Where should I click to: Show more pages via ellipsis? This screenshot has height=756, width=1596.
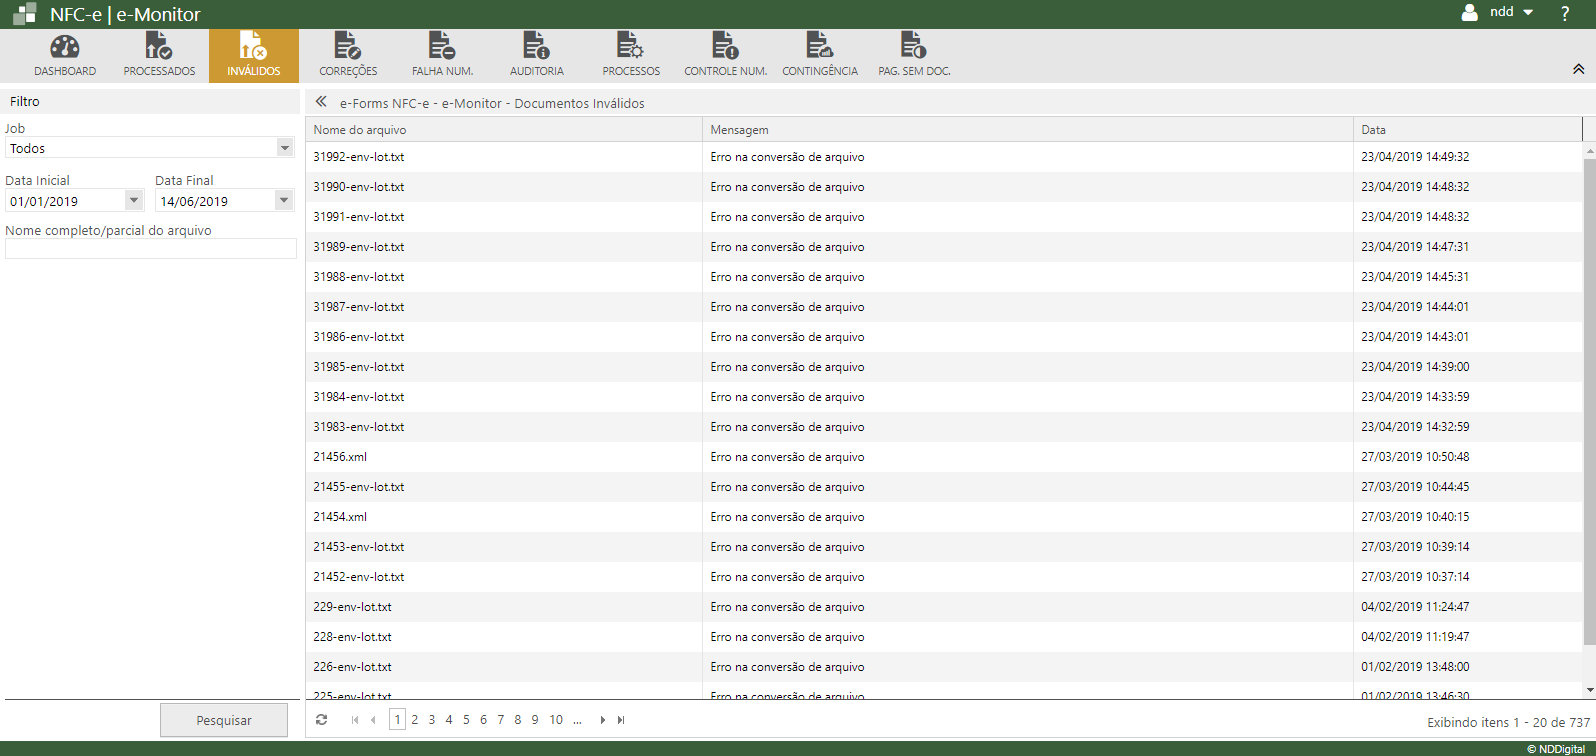577,720
